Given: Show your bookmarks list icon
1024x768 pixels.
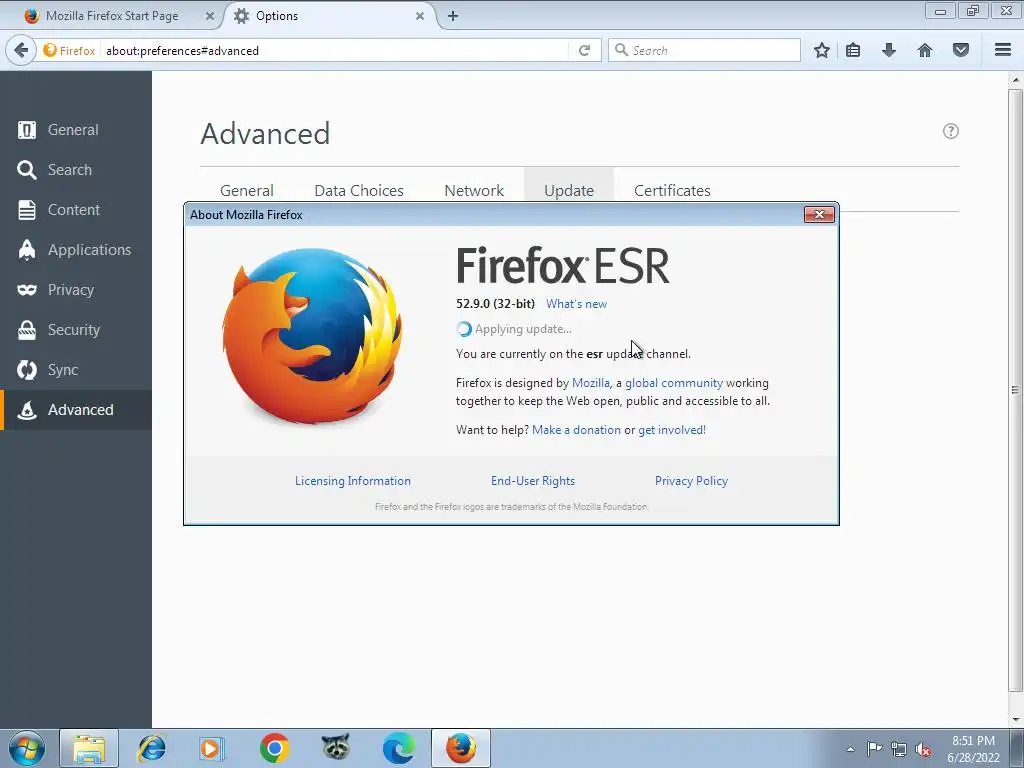Looking at the screenshot, I should point(853,50).
